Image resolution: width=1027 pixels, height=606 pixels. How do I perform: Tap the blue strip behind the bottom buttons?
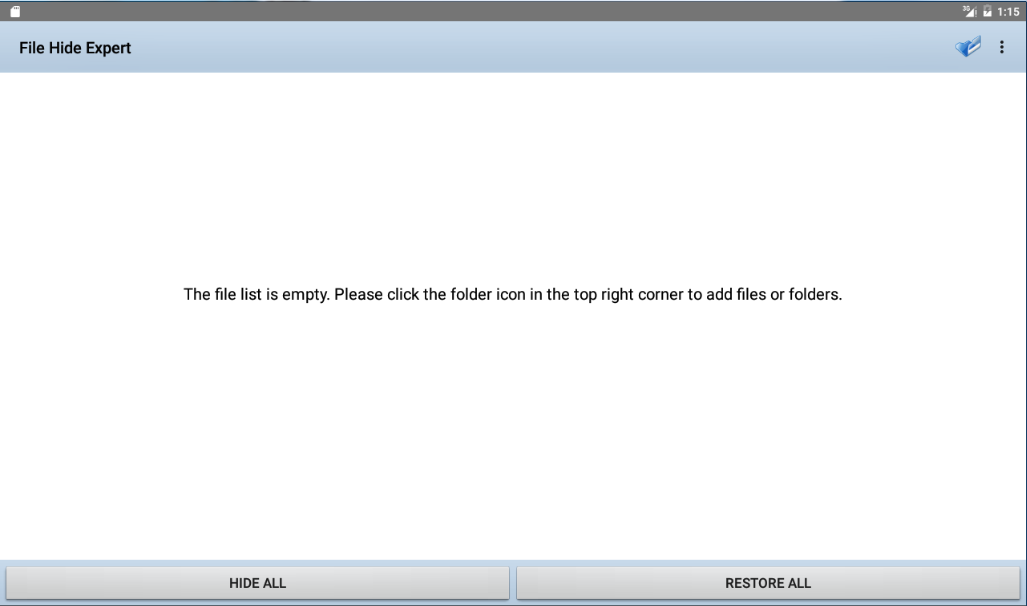click(513, 563)
